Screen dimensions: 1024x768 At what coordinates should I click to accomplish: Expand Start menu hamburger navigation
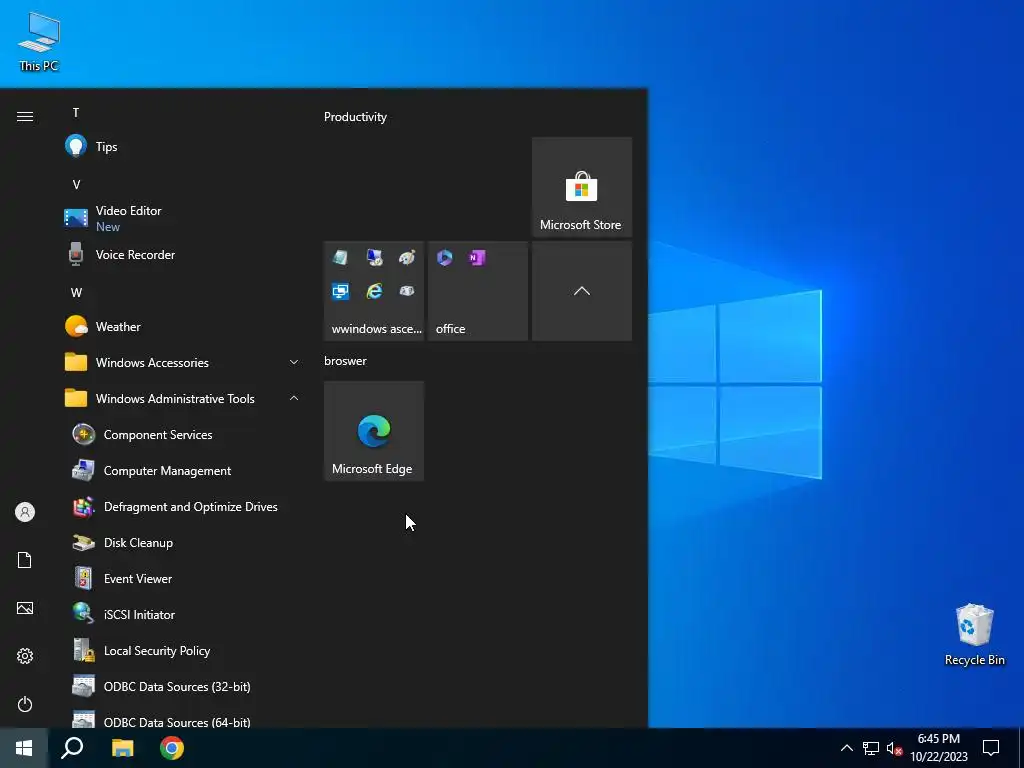point(25,116)
